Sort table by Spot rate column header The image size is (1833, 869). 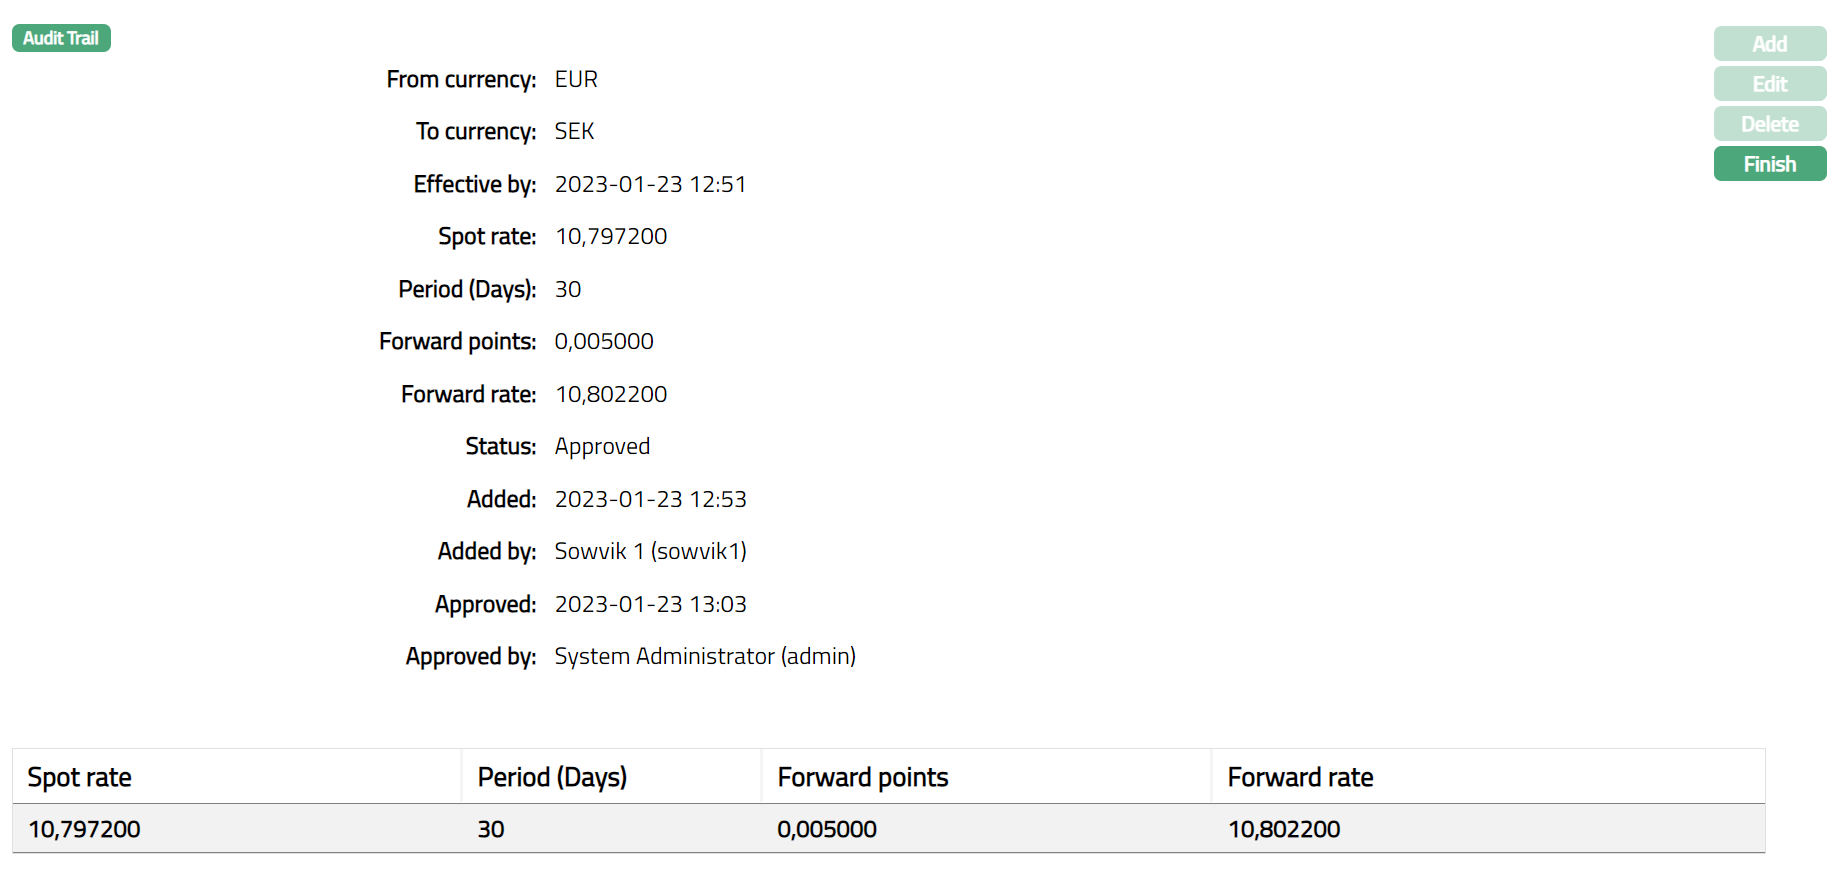point(80,777)
